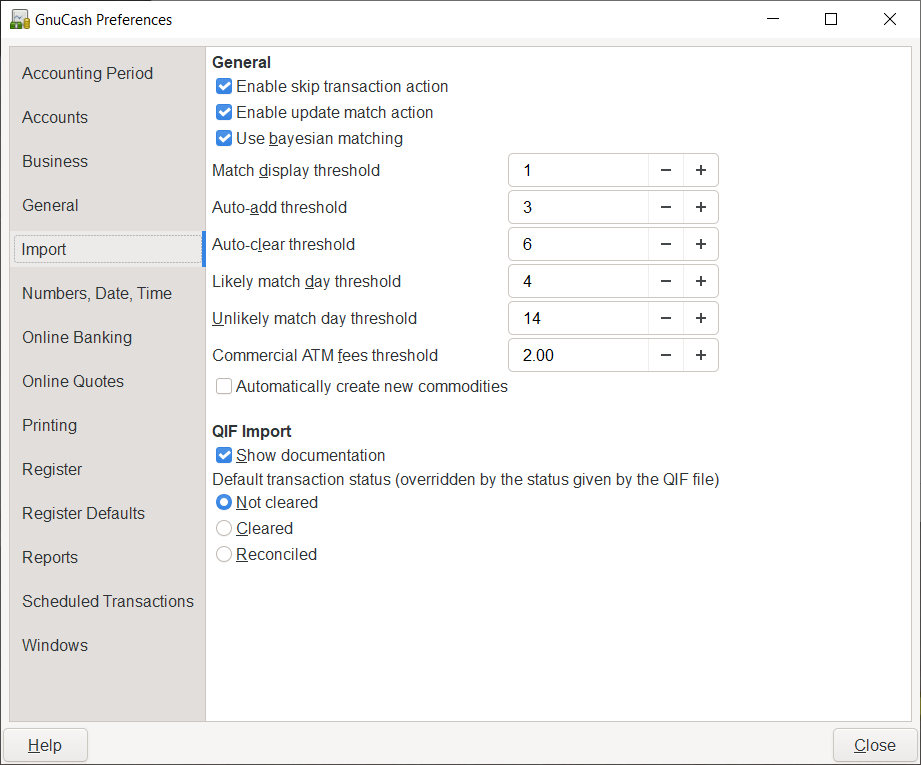The width and height of the screenshot is (921, 765).
Task: Enable Automatically create new commodities
Action: pyautogui.click(x=224, y=387)
